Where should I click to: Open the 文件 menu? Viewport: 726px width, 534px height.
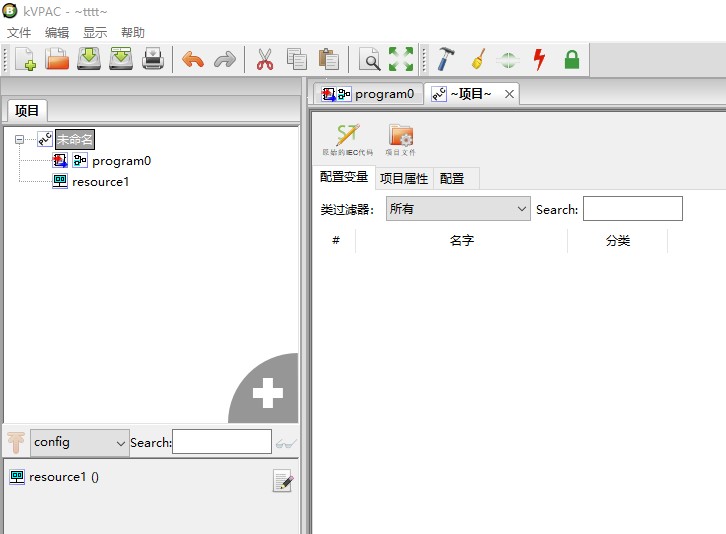click(x=19, y=32)
